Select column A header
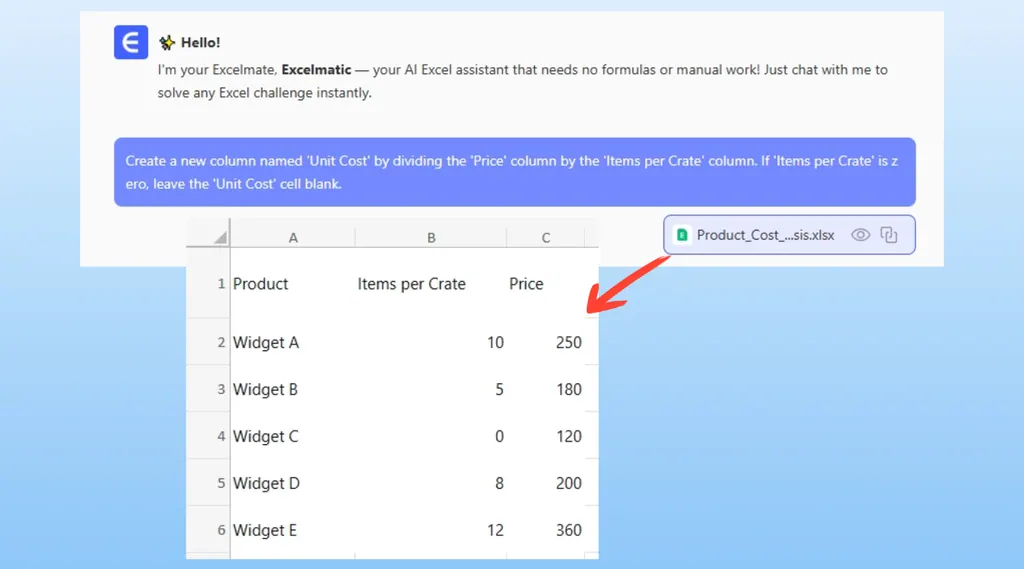 click(x=293, y=238)
